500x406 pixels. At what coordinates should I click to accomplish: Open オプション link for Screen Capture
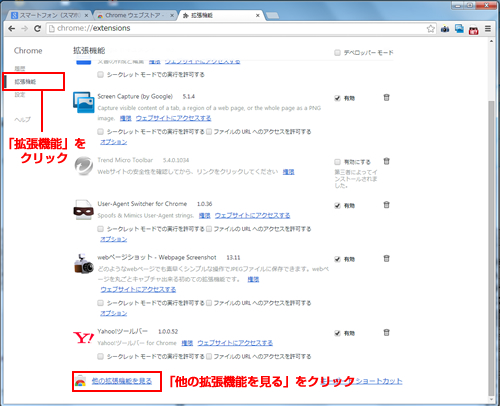coord(114,142)
